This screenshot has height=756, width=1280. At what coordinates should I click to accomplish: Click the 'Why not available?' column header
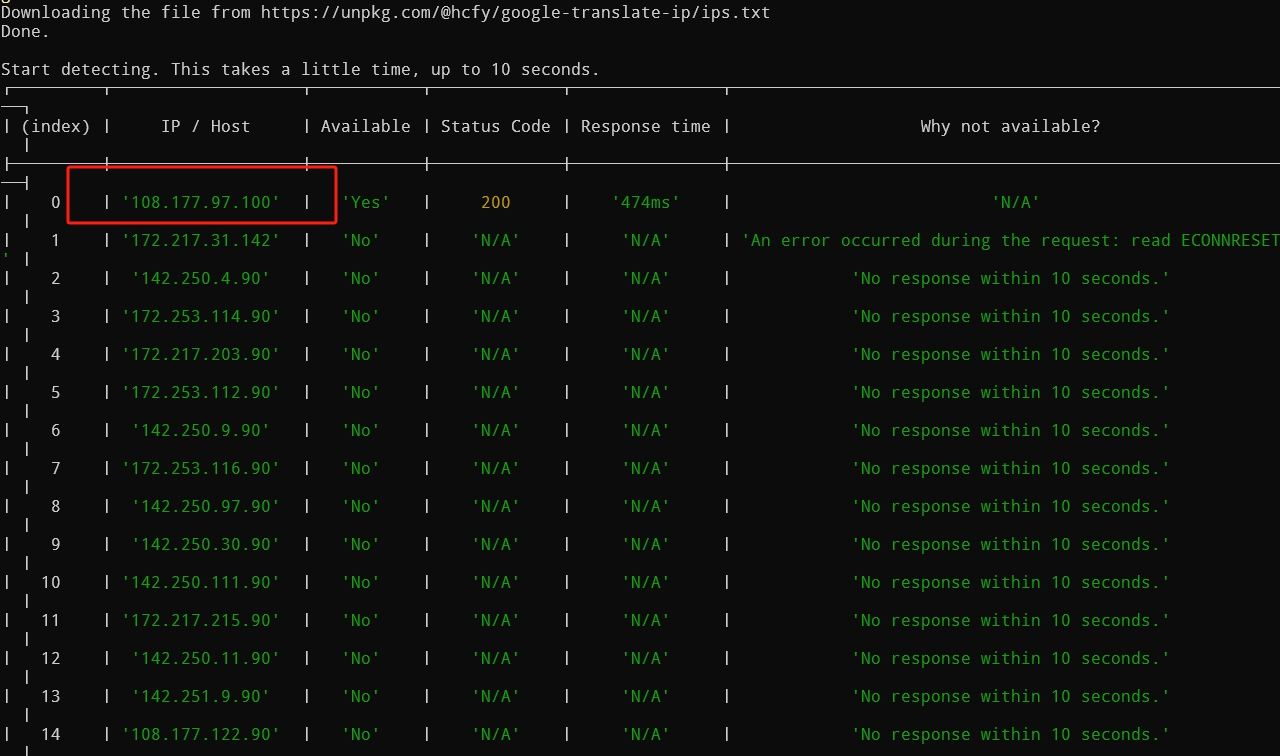(1010, 126)
